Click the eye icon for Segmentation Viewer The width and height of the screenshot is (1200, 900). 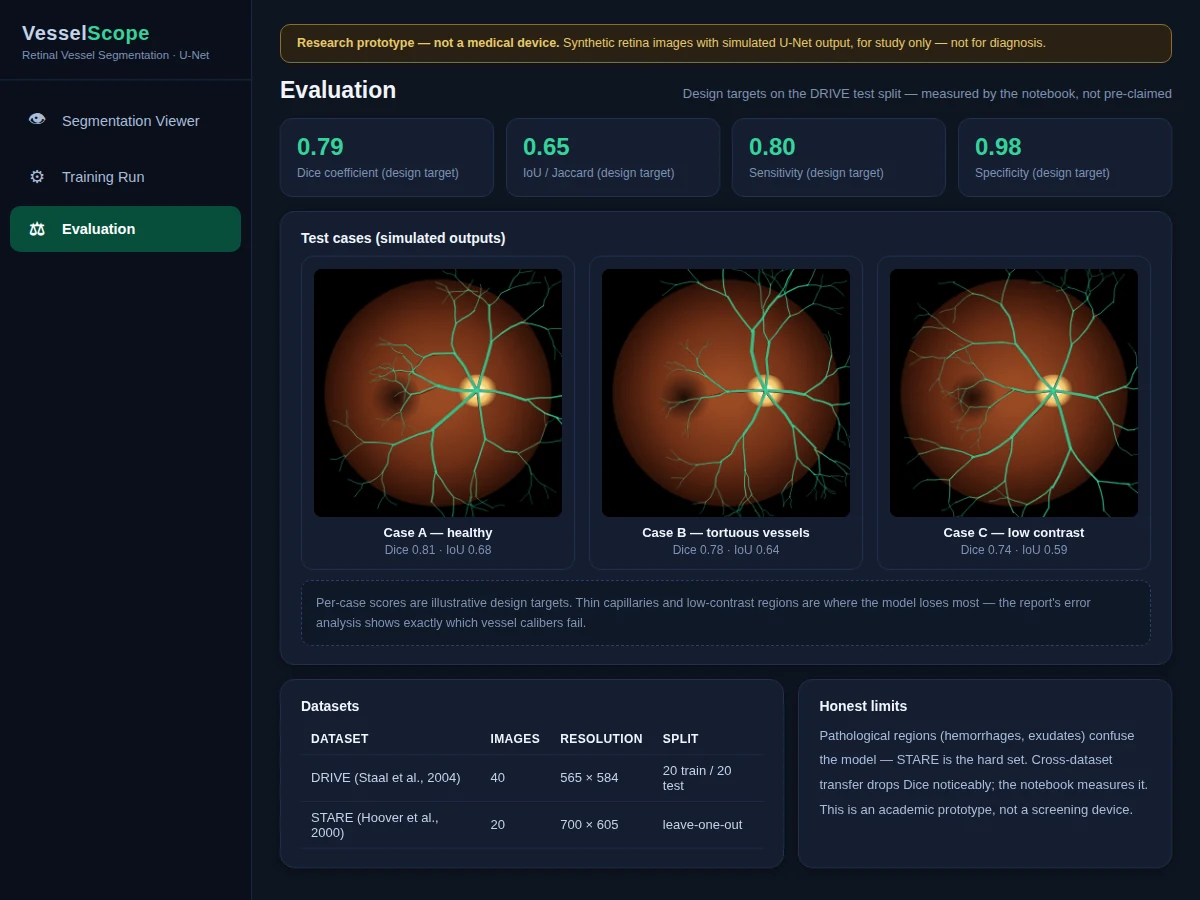point(37,120)
